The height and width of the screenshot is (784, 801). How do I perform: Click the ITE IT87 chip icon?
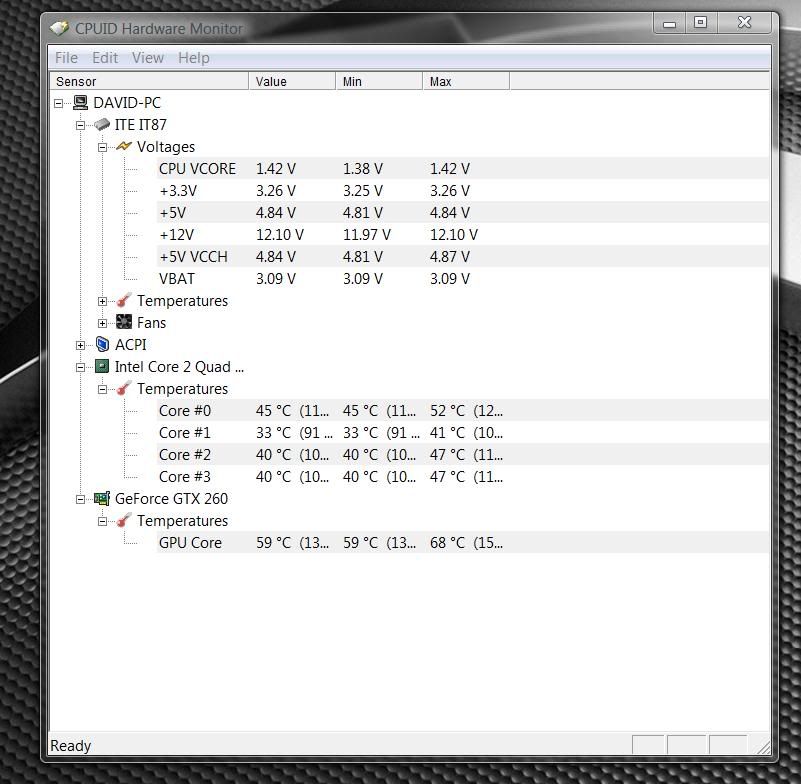[102, 125]
